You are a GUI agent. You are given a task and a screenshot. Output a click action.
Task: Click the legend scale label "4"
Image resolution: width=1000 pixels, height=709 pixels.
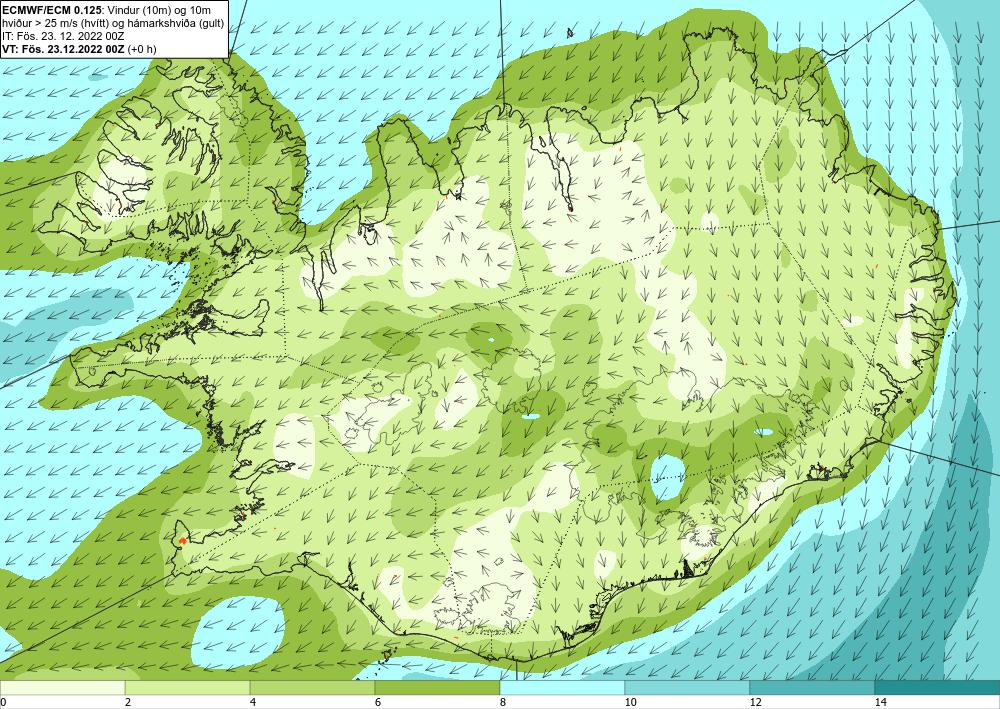[253, 702]
